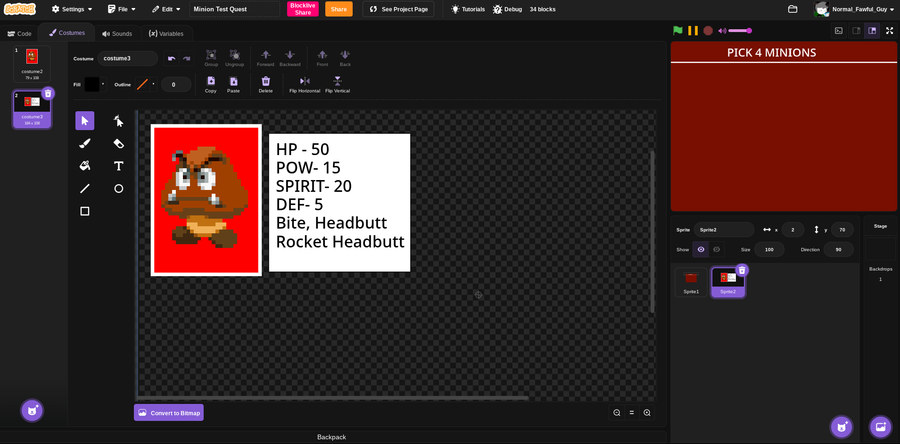900x444 pixels.
Task: Select Sprite1 in the sprite list
Action: [x=691, y=282]
